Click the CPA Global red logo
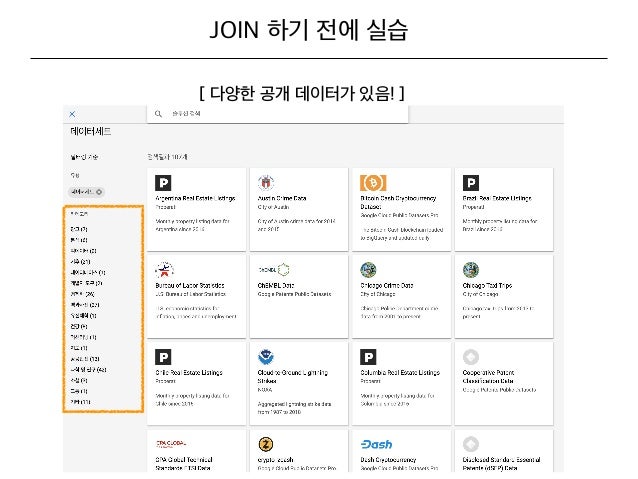The image size is (638, 479). (x=171, y=444)
